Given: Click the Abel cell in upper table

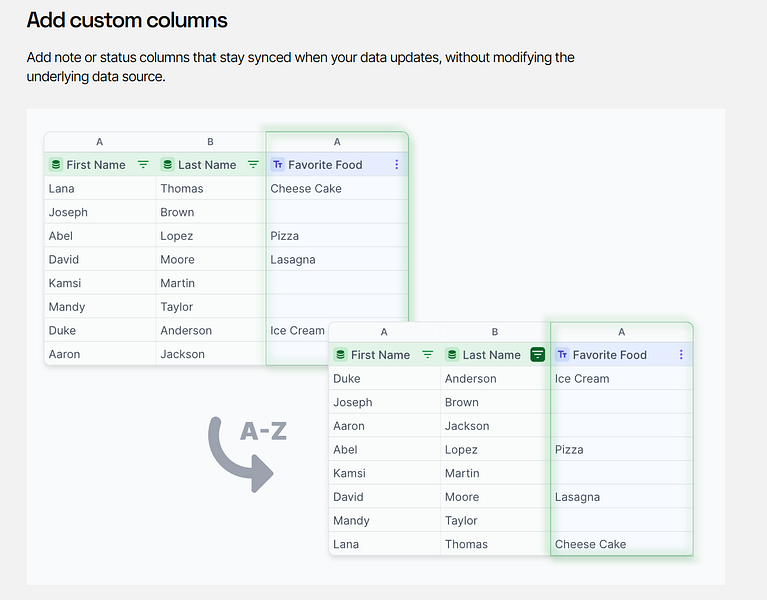Looking at the screenshot, I should tap(100, 236).
